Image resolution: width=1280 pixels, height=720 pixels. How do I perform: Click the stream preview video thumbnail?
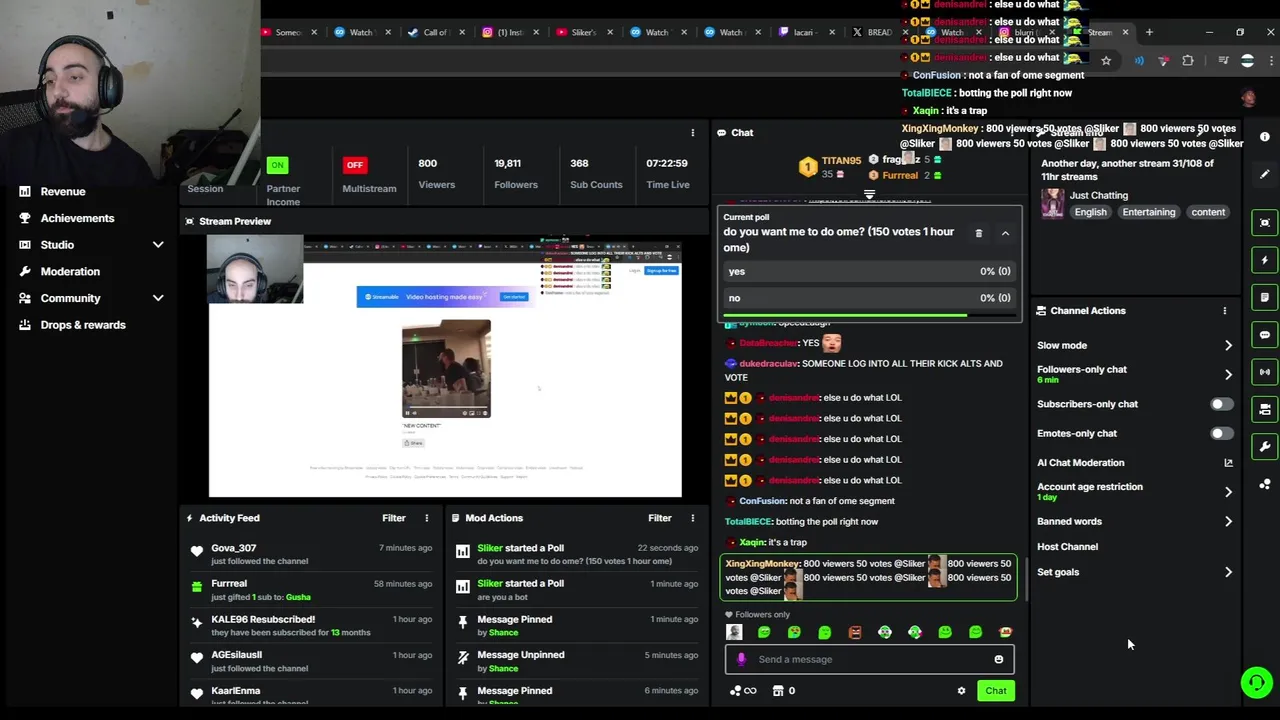coord(445,367)
